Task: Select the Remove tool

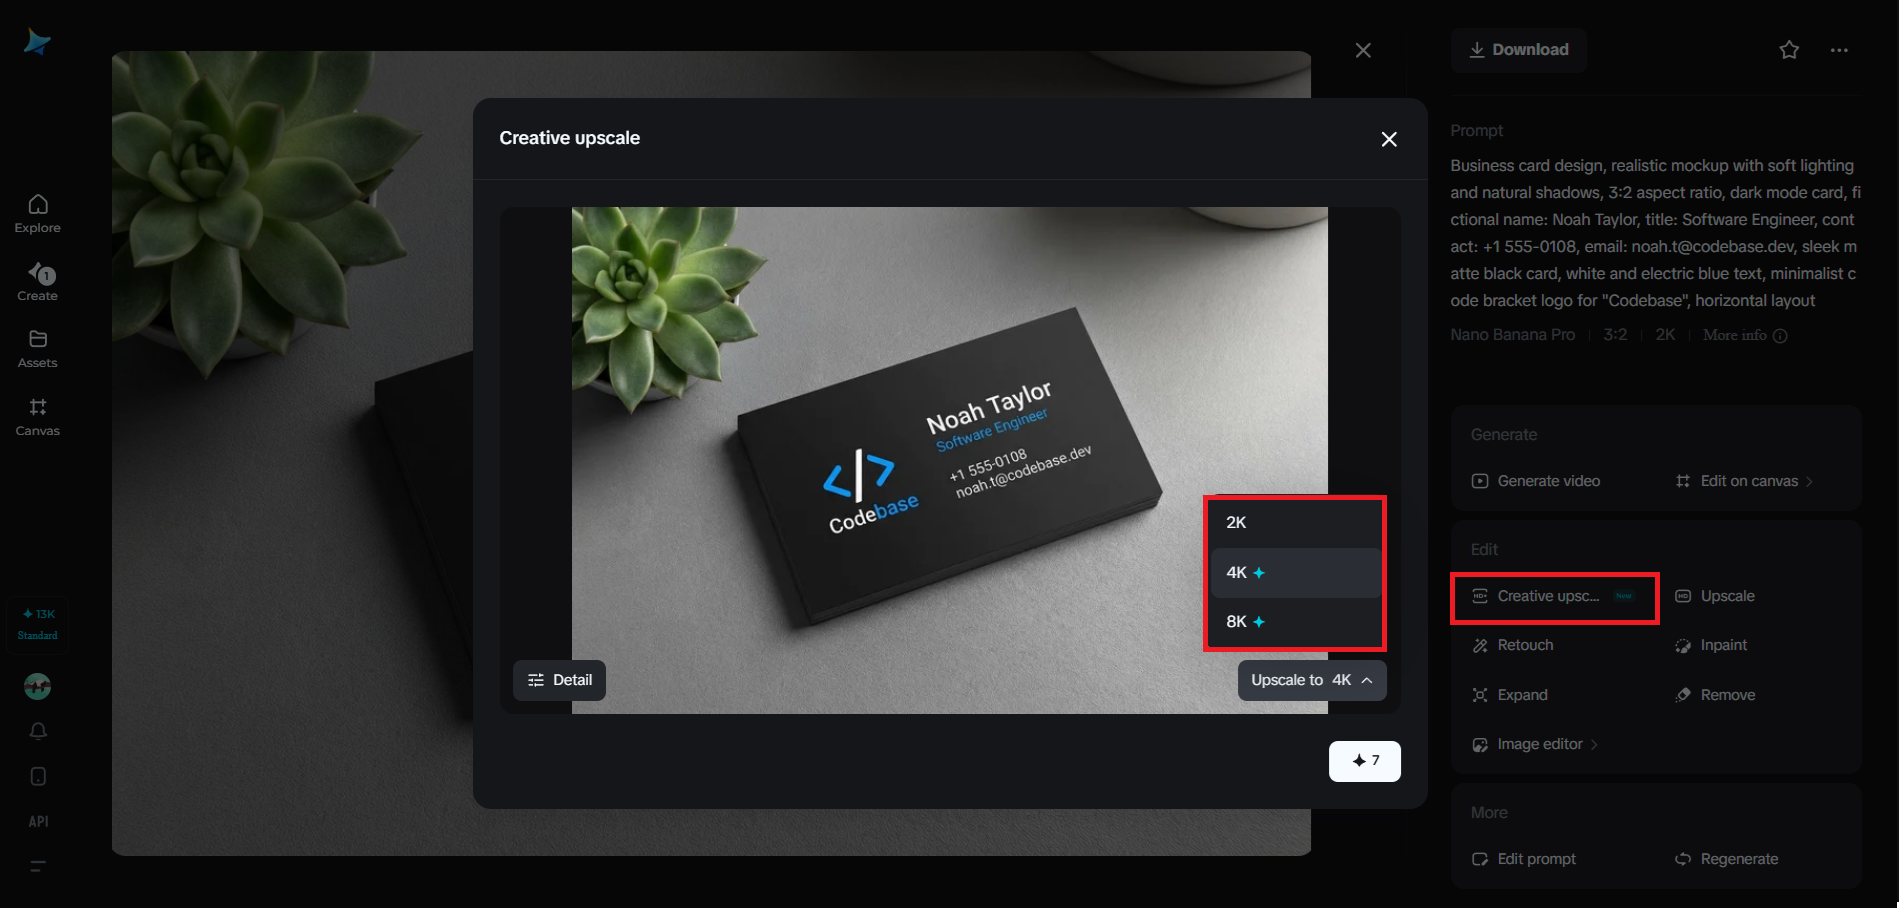Action: coord(1715,695)
